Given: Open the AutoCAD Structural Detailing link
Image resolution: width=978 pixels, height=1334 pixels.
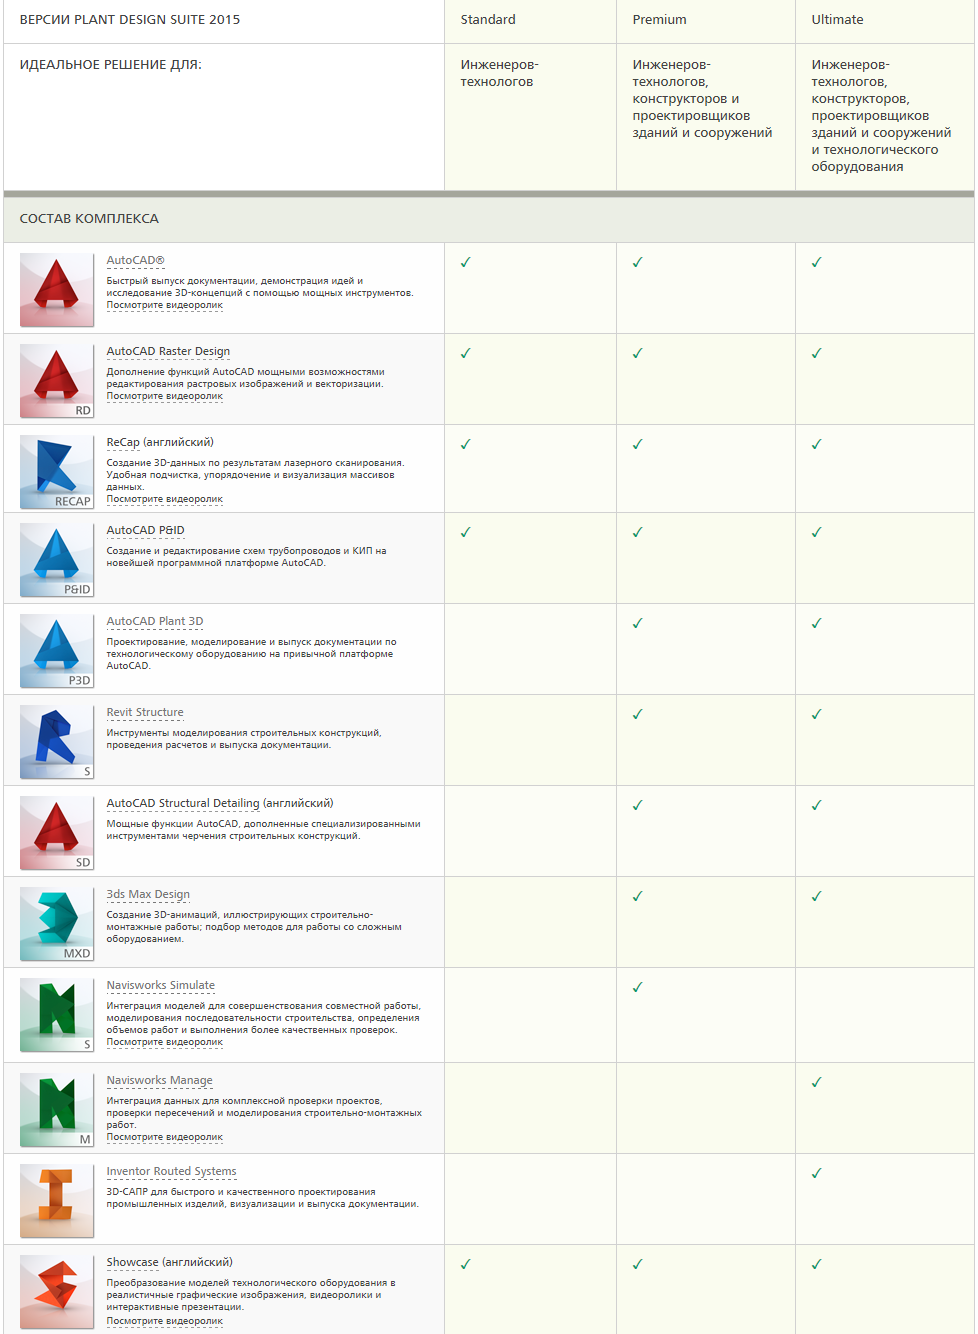Looking at the screenshot, I should pyautogui.click(x=183, y=803).
